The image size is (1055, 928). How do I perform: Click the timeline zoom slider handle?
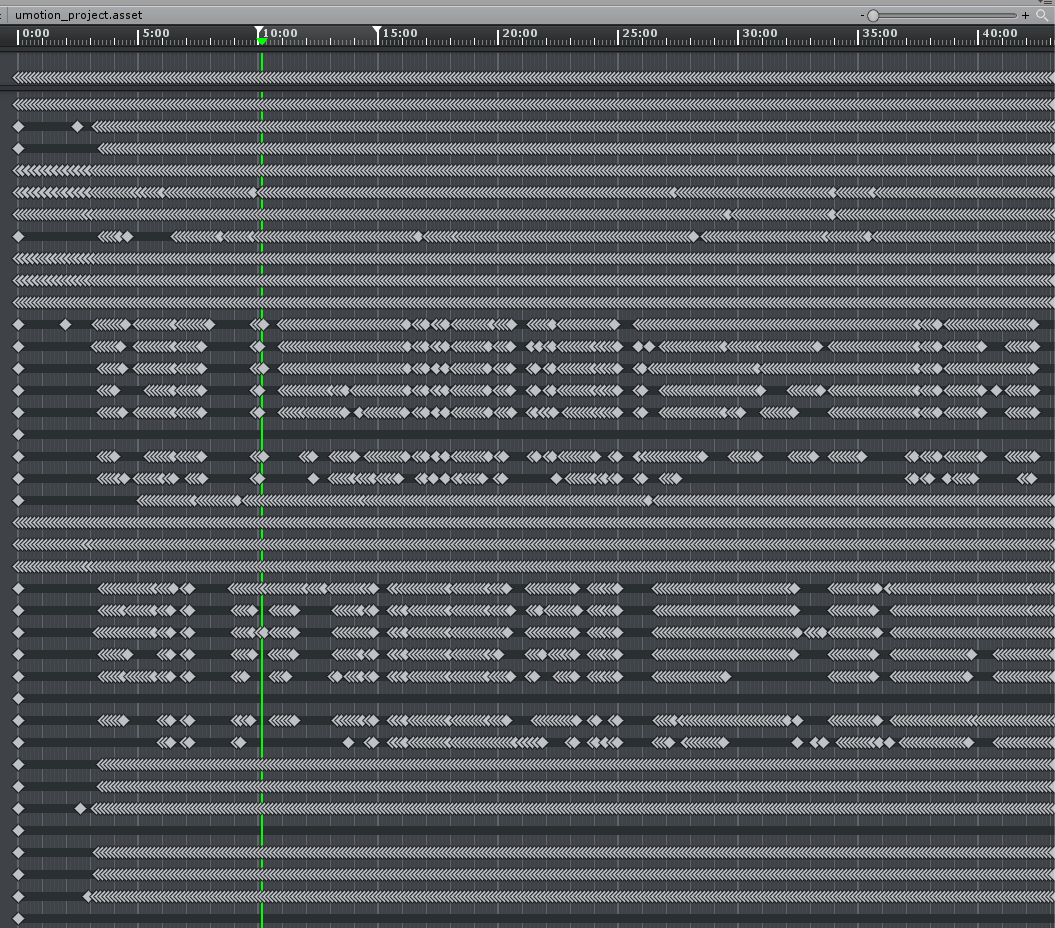point(873,15)
